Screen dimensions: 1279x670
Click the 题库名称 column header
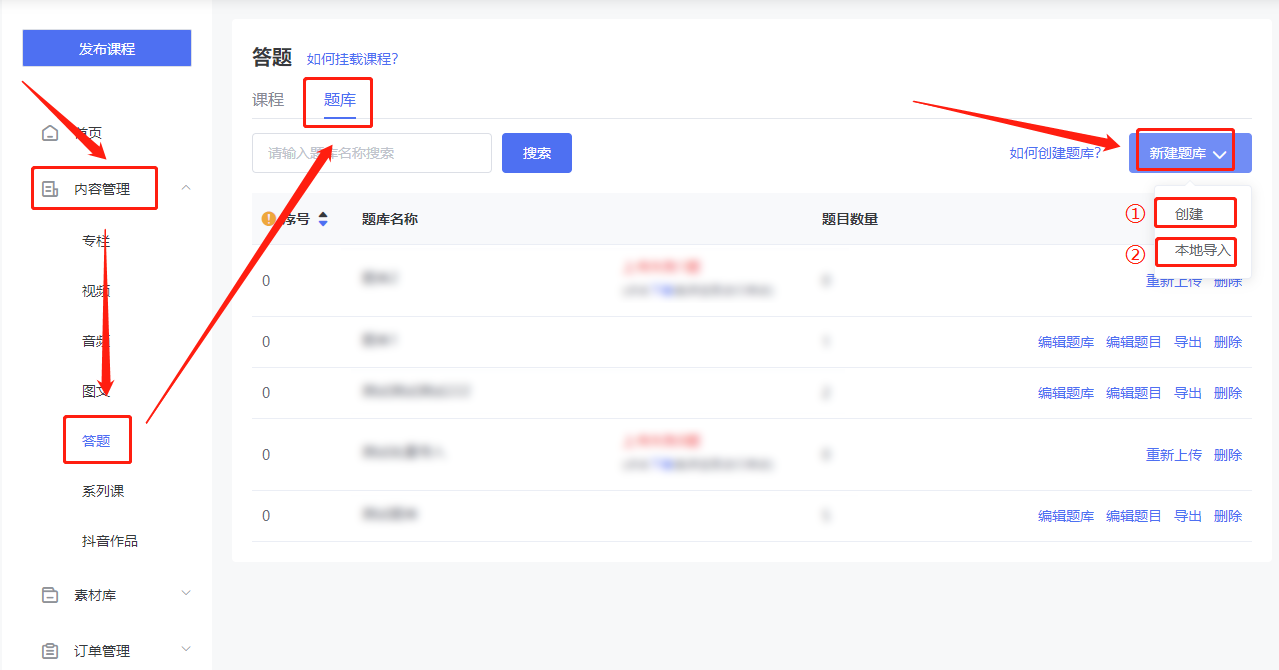coord(390,219)
